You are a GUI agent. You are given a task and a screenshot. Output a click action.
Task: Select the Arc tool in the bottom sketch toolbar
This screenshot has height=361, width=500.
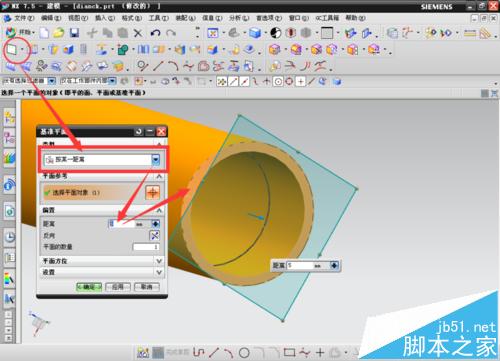[229, 352]
